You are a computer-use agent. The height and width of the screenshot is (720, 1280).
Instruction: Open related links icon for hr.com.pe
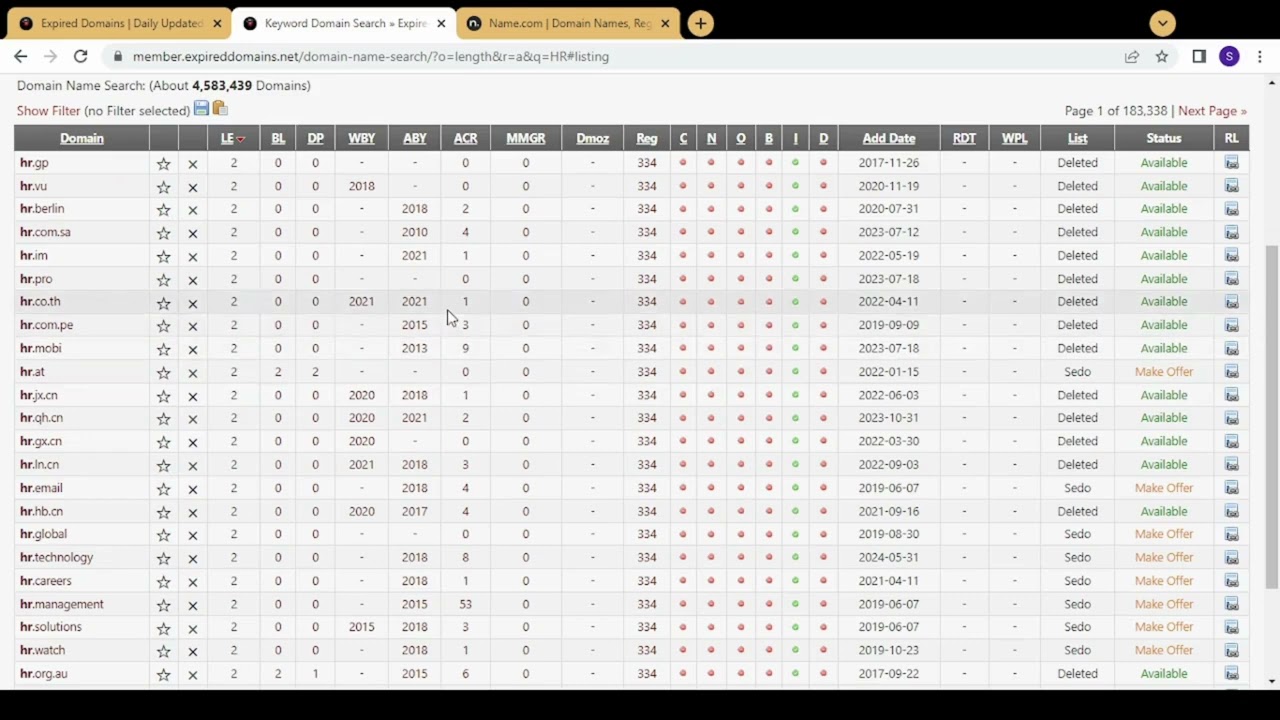coord(1231,325)
